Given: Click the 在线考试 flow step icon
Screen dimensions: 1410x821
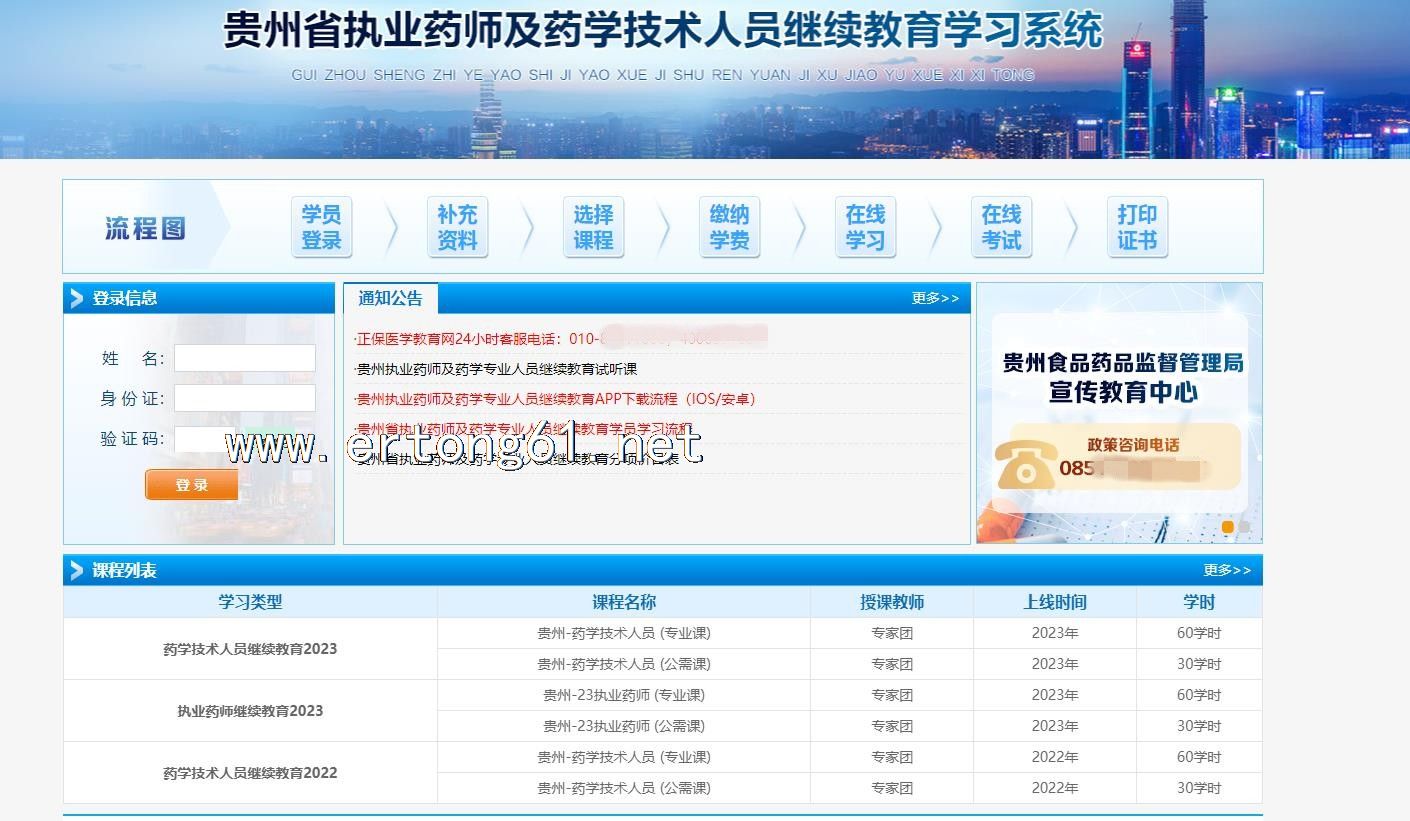Looking at the screenshot, I should pyautogui.click(x=1001, y=227).
